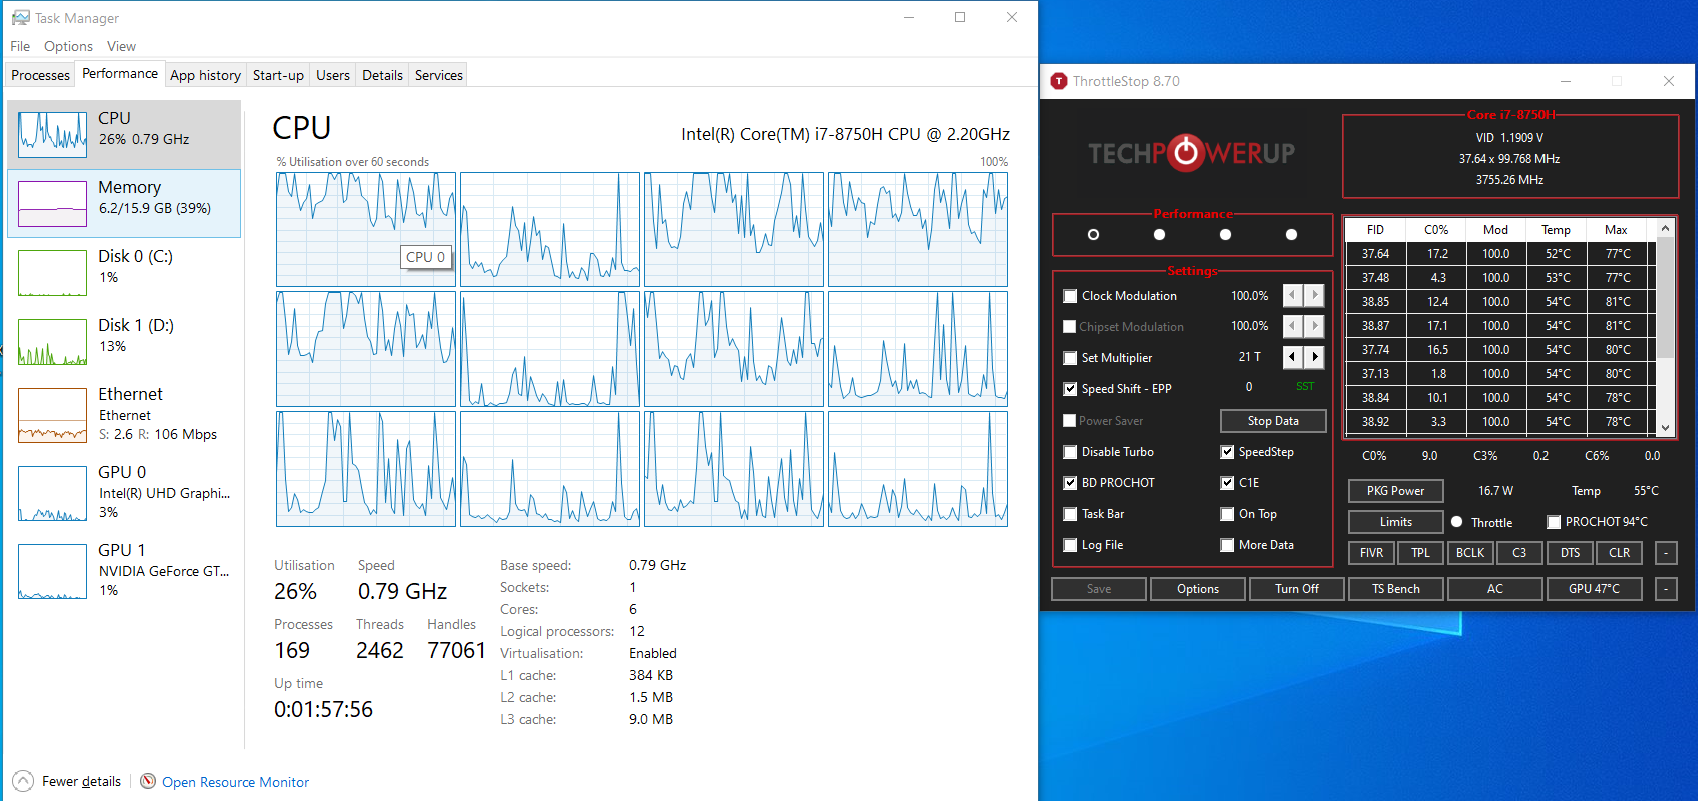Select GPU 1 NVIDIA GeForce
This screenshot has height=801, width=1698.
[124, 570]
